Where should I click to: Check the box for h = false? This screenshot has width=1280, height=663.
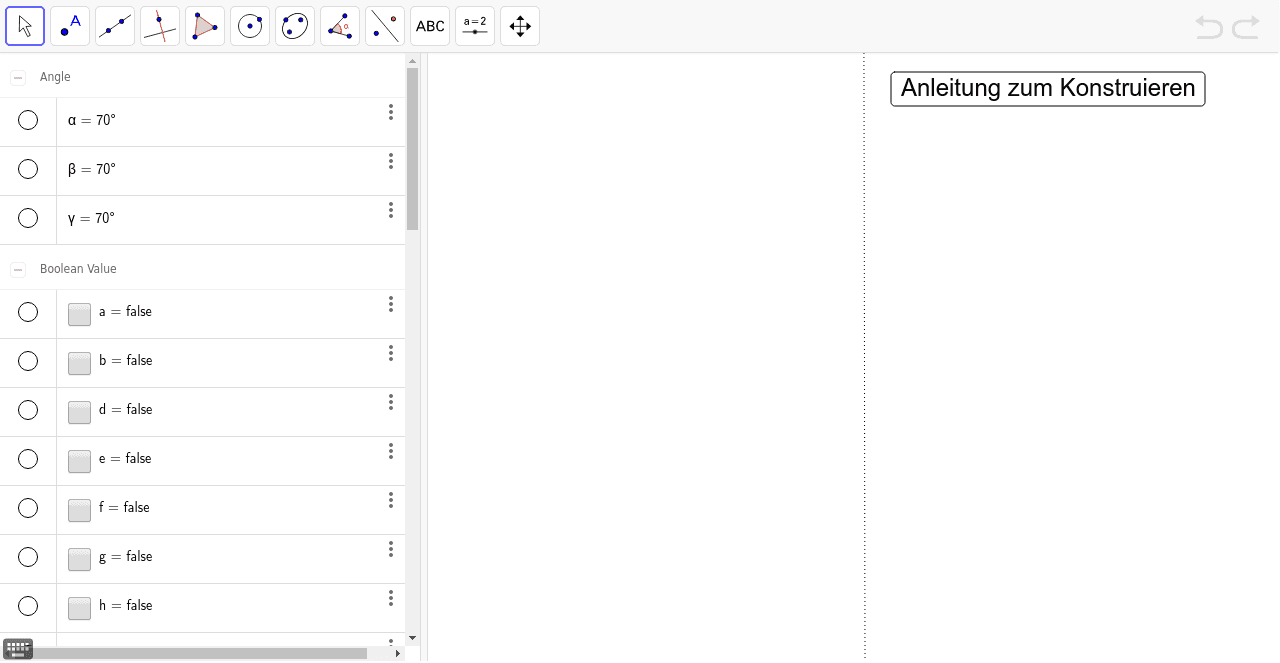(x=79, y=608)
